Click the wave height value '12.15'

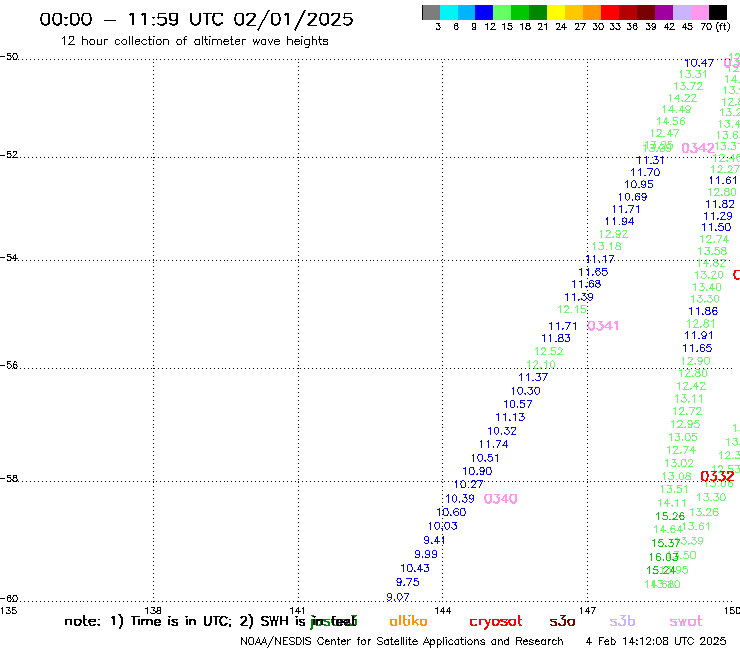pyautogui.click(x=572, y=310)
